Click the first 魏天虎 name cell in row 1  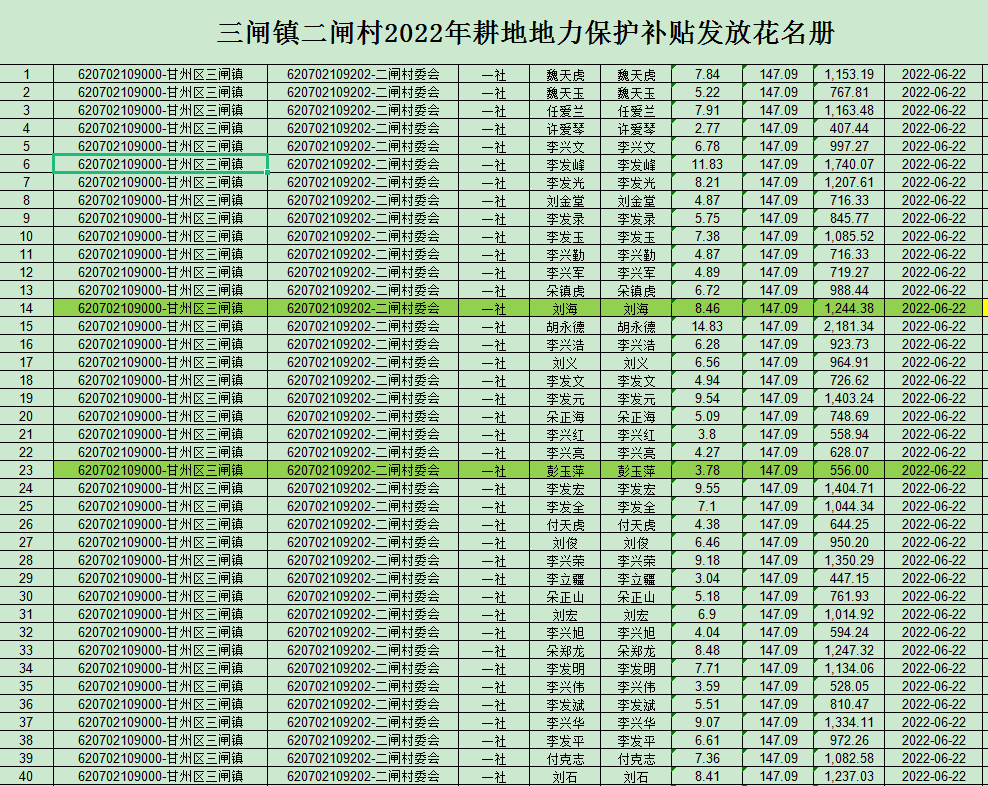click(565, 74)
